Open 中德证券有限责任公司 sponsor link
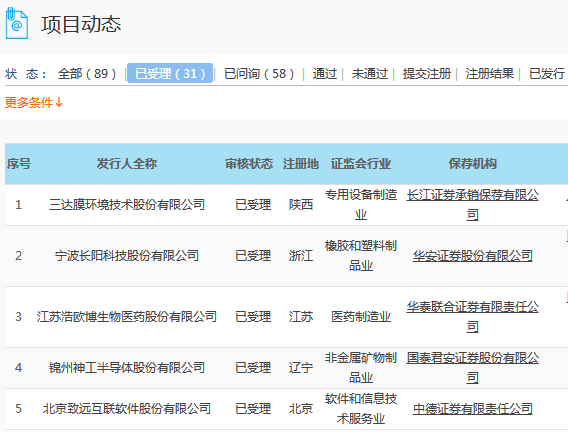This screenshot has width=568, height=432. coord(472,409)
